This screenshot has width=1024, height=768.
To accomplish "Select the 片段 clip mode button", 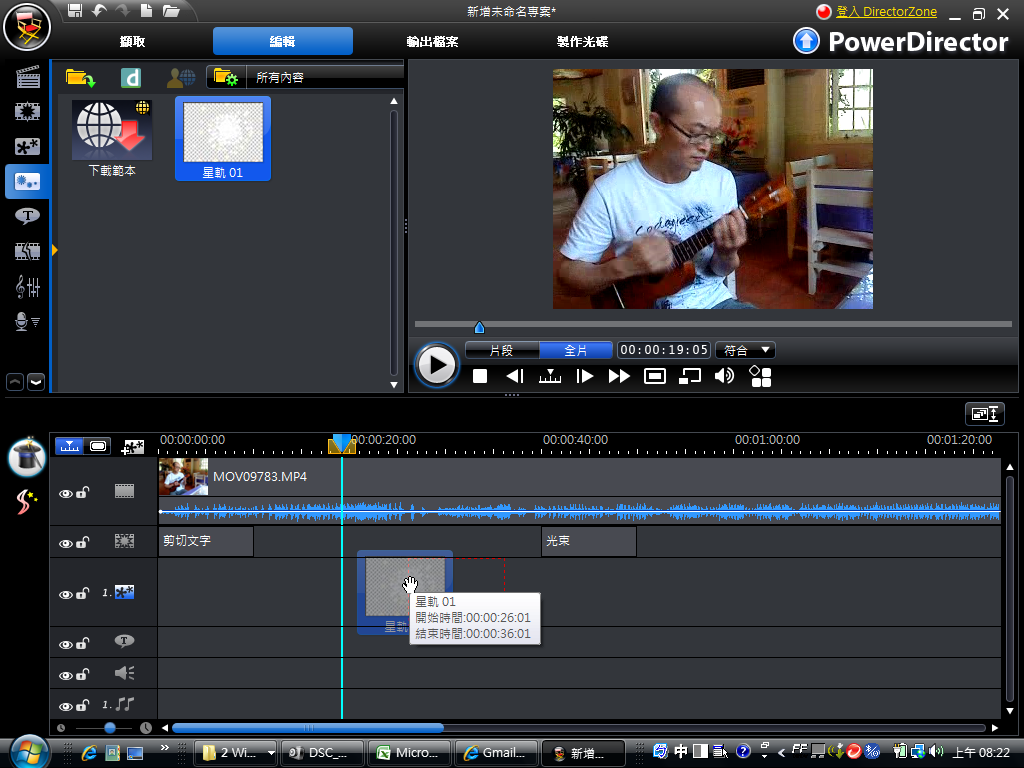I will click(501, 350).
